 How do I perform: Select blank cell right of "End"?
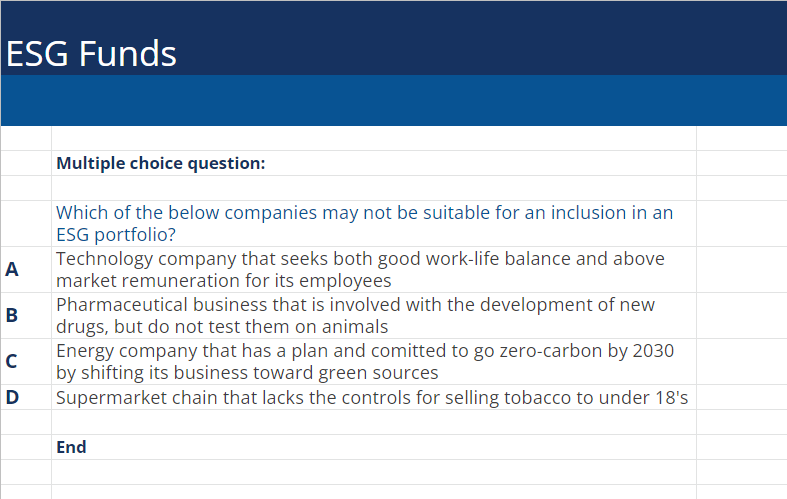pos(741,447)
